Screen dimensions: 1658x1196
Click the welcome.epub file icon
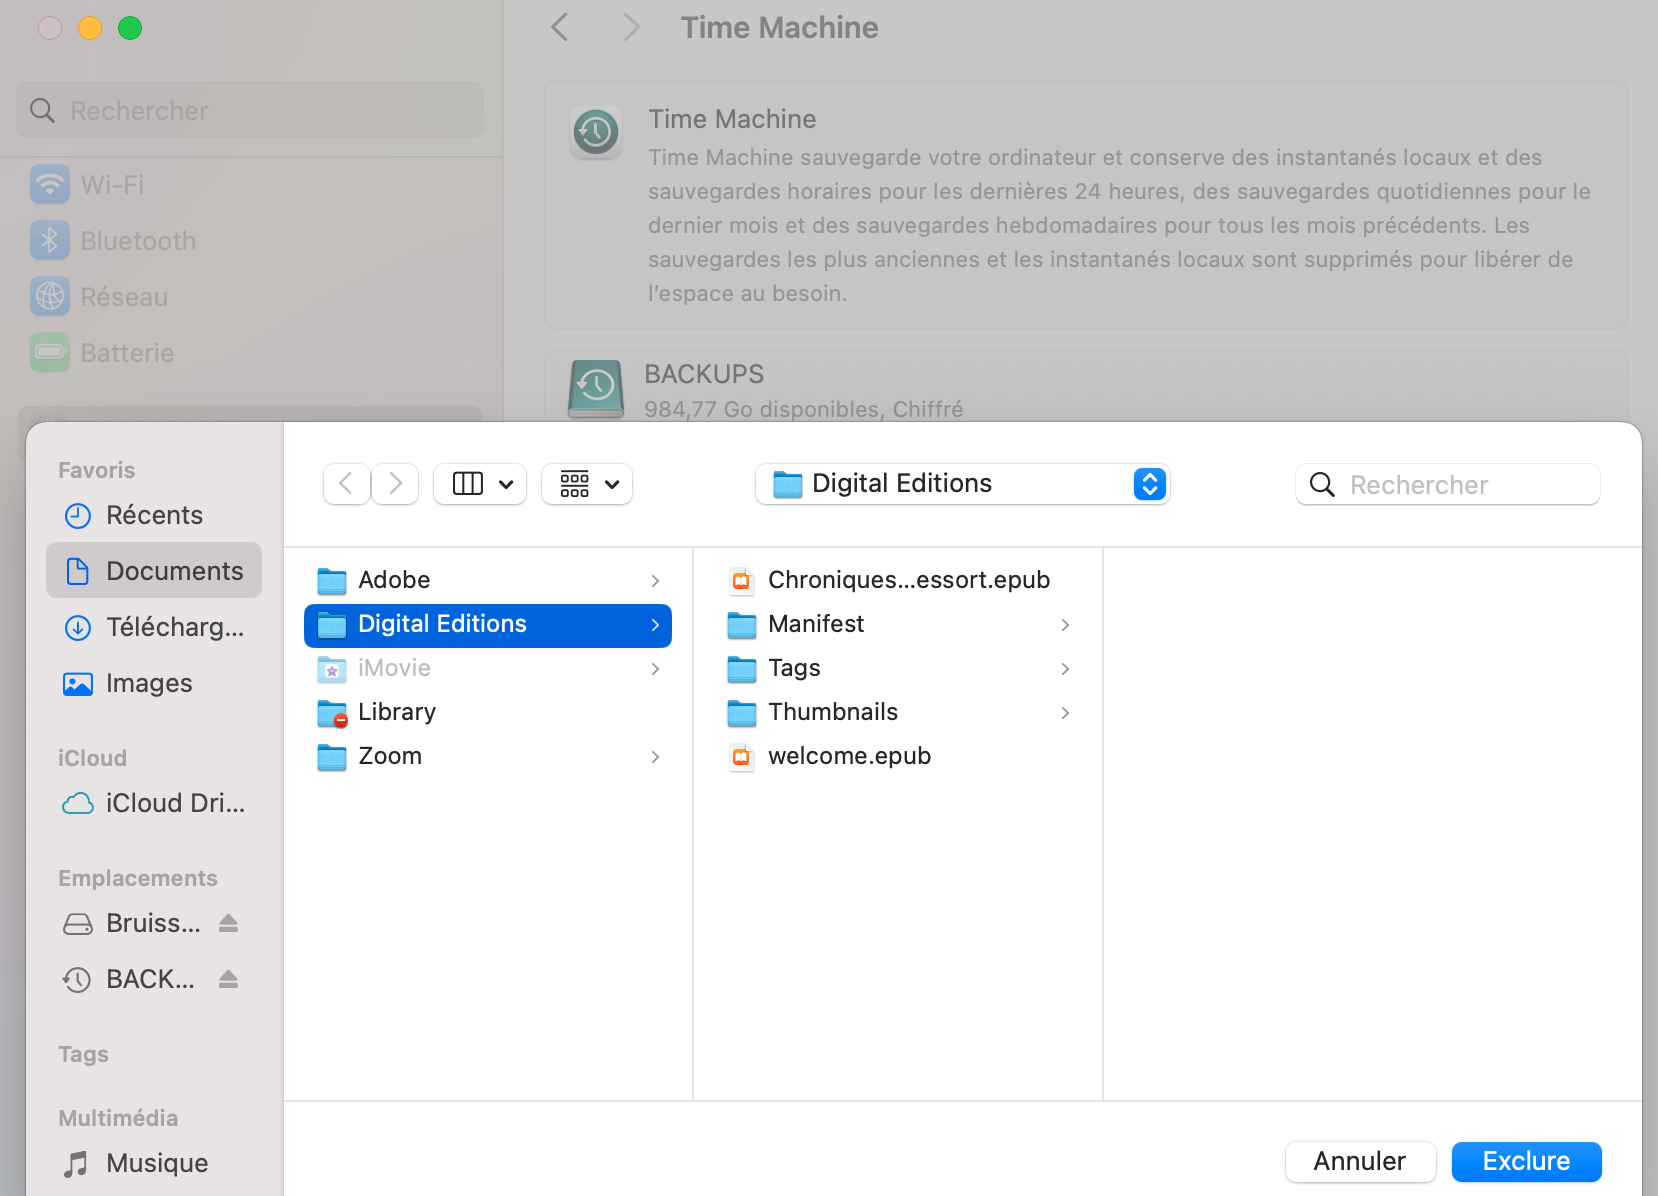tap(741, 757)
